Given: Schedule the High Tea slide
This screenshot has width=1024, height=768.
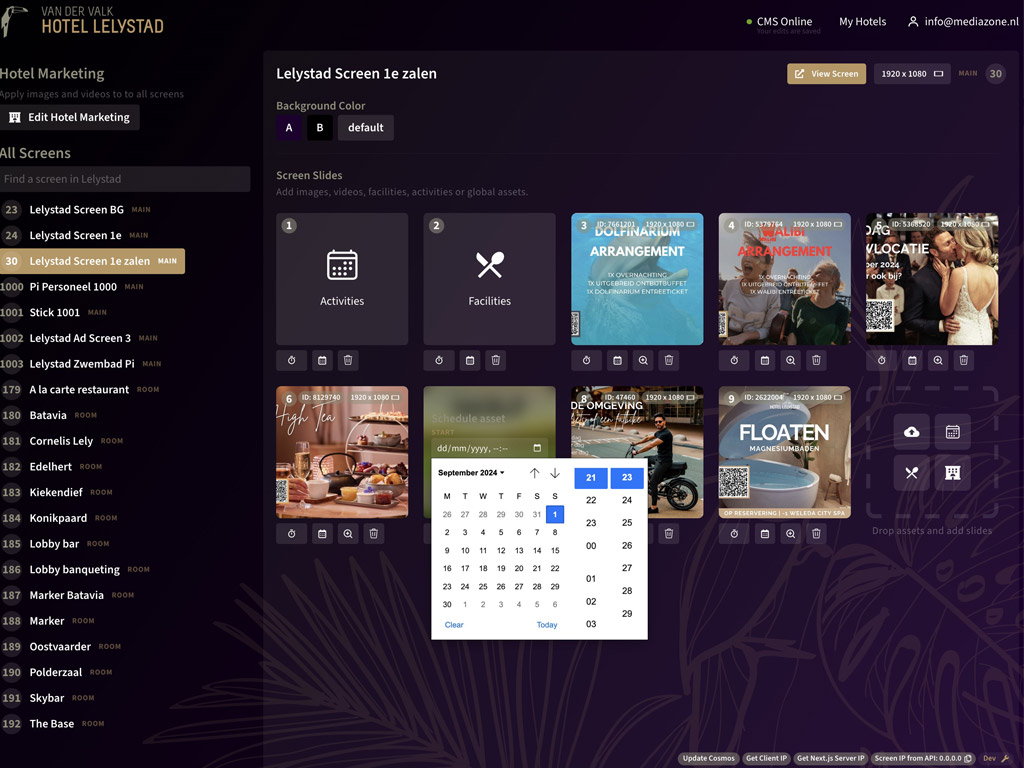Looking at the screenshot, I should coord(322,534).
